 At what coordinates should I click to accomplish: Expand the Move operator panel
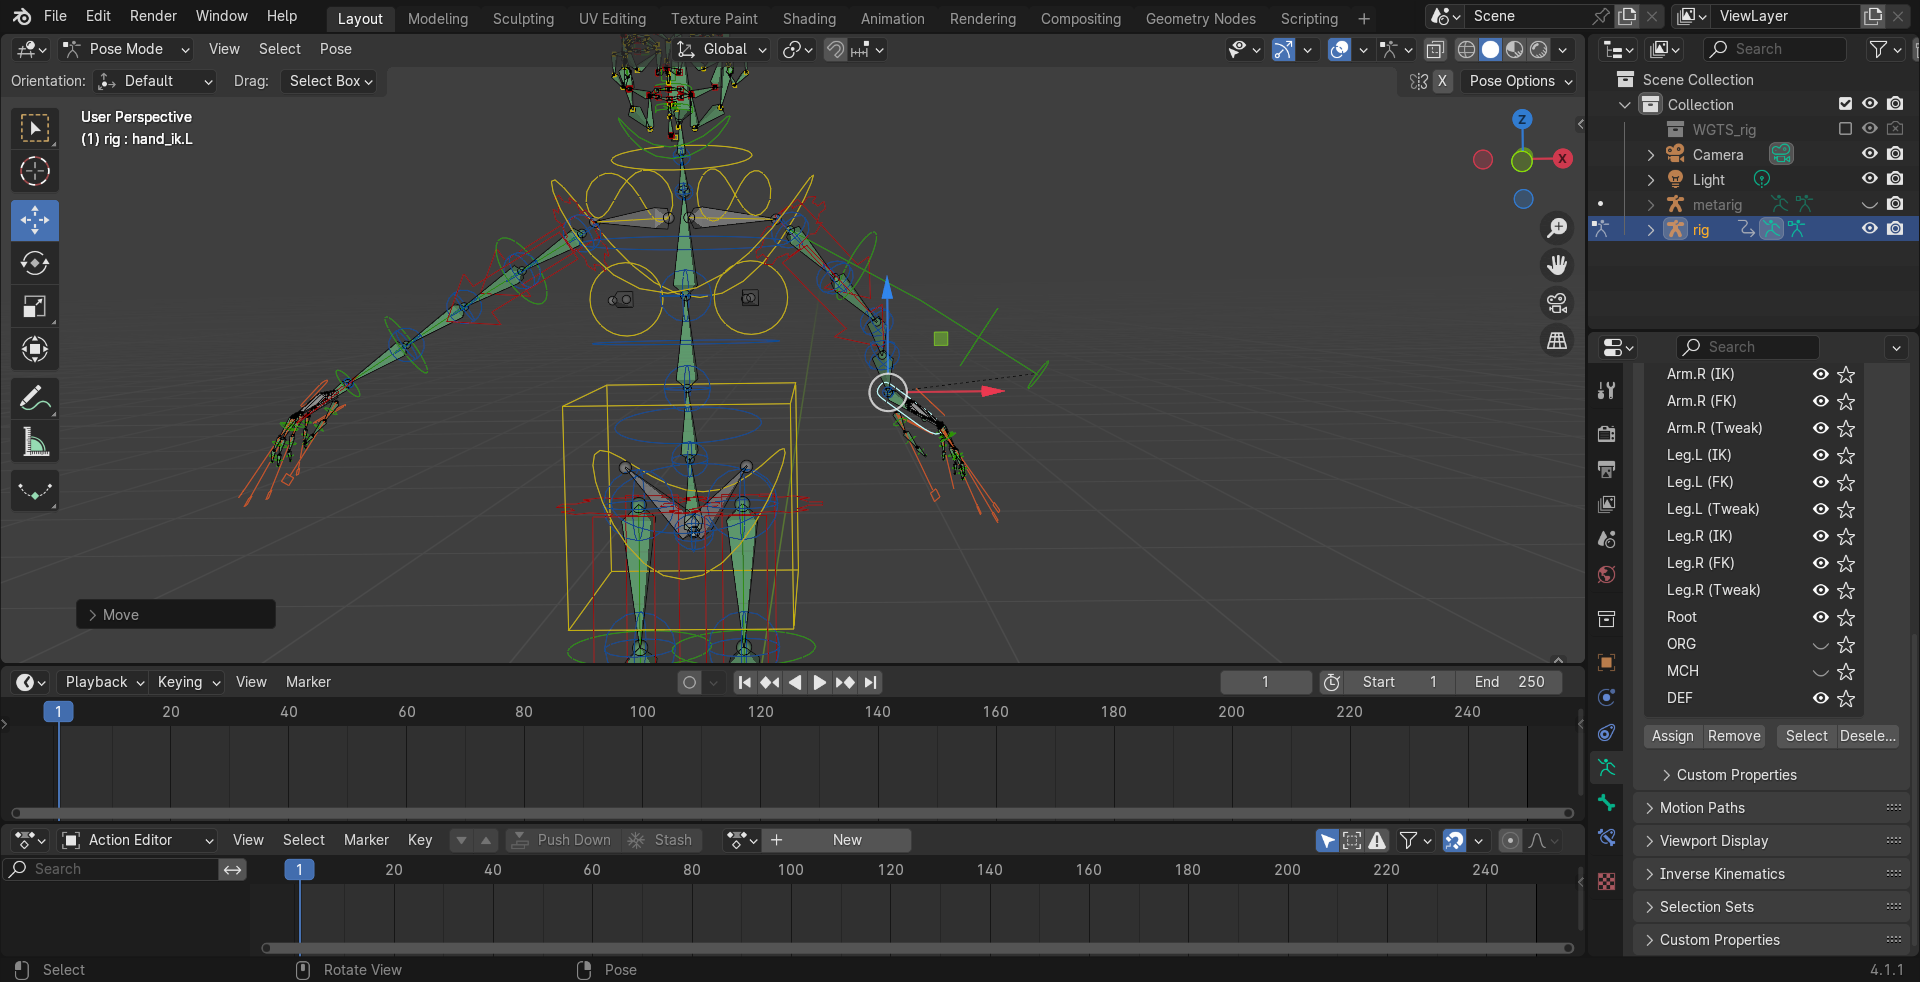(176, 615)
